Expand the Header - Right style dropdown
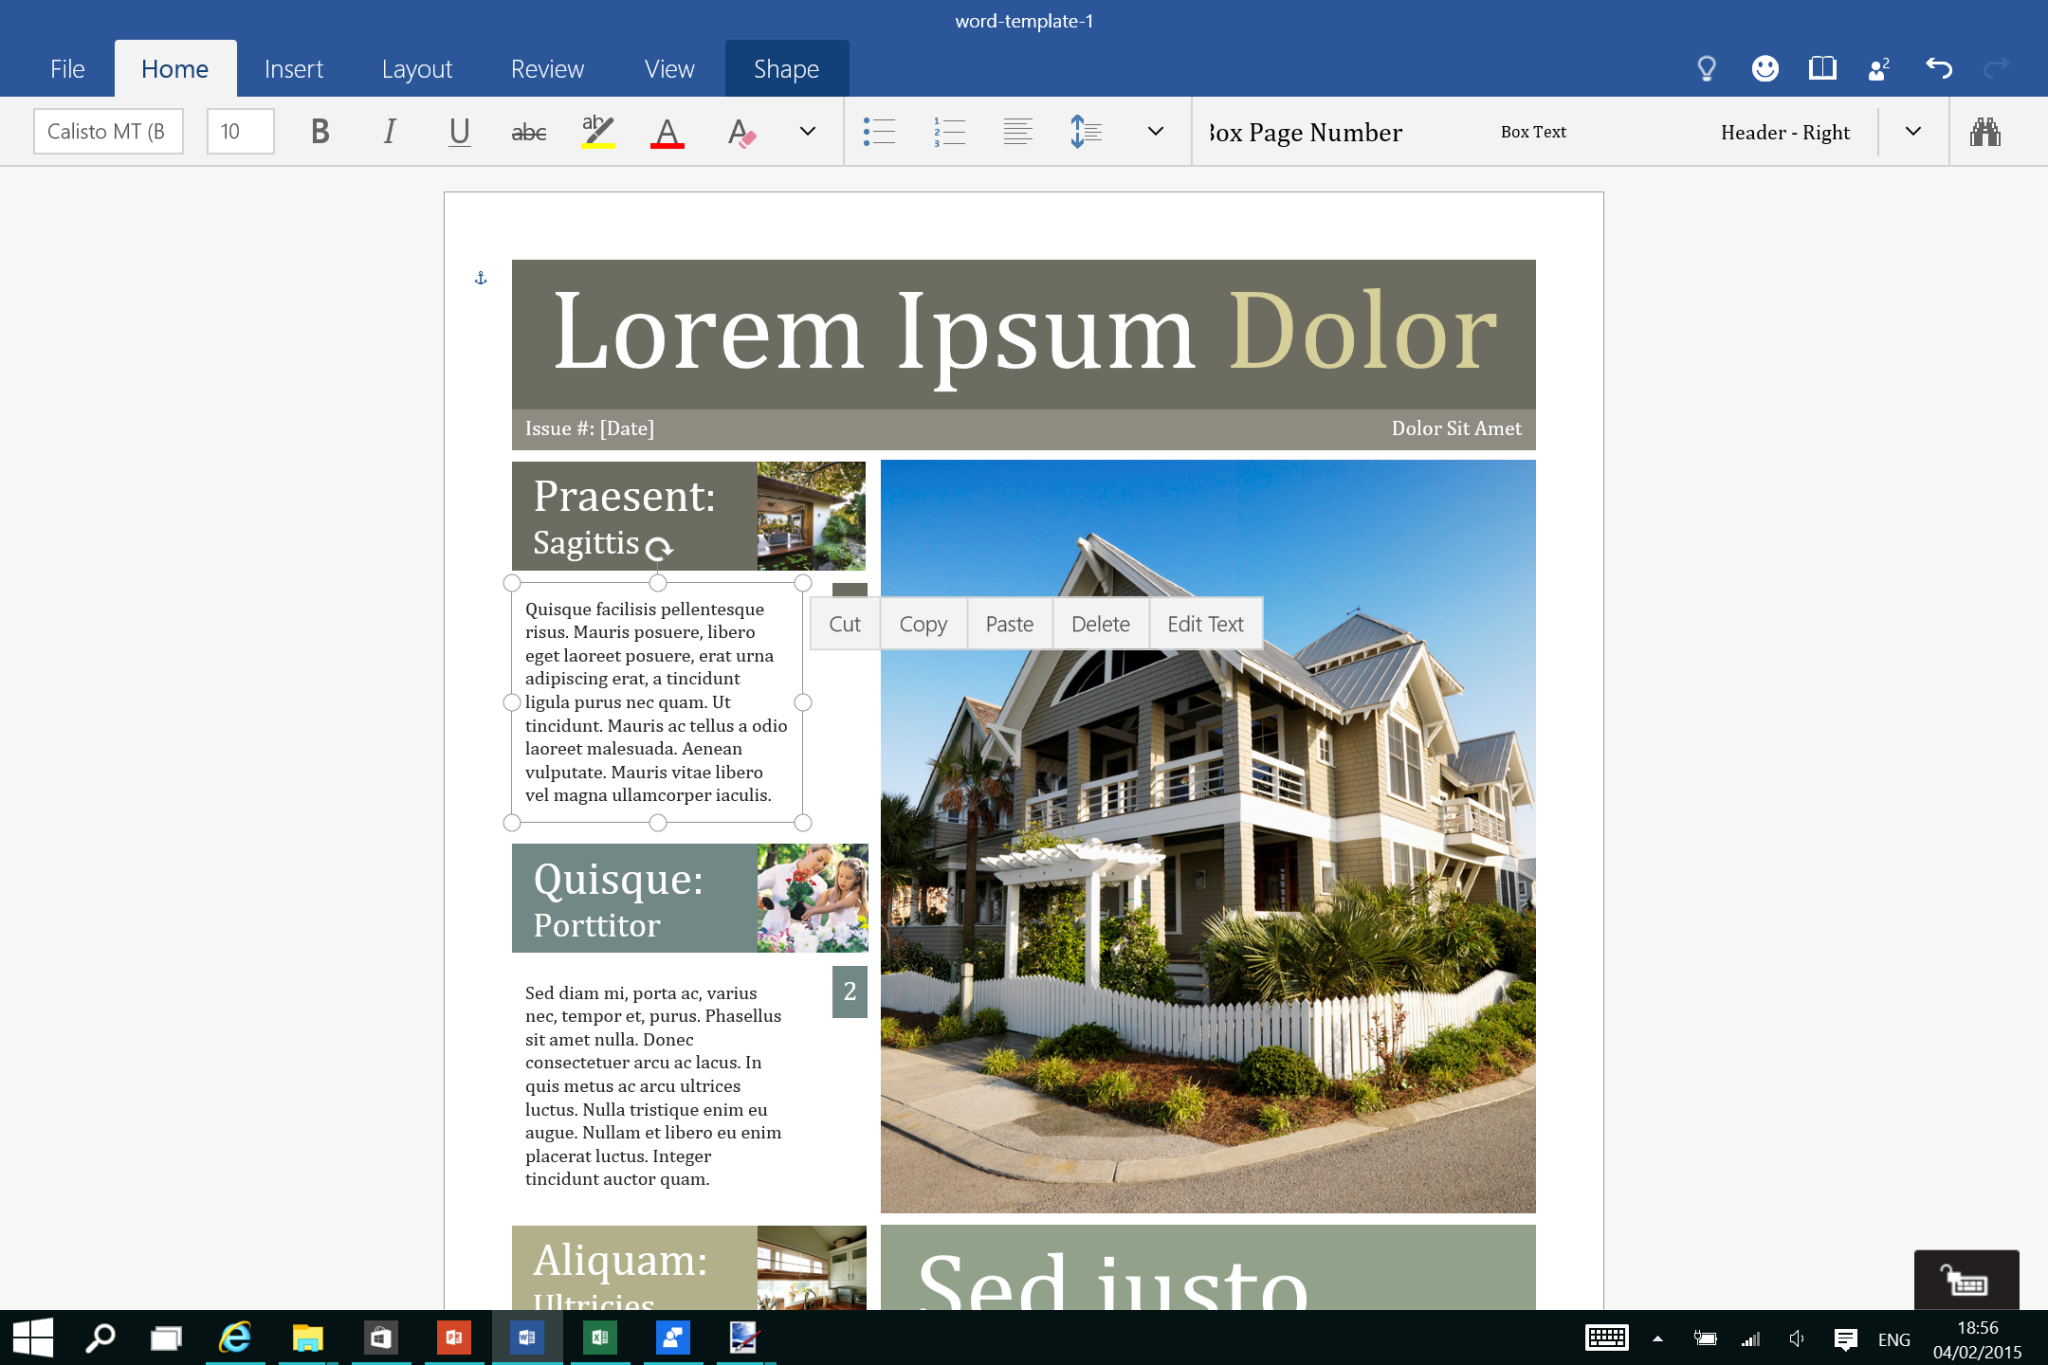Viewport: 2048px width, 1365px height. coord(1912,131)
